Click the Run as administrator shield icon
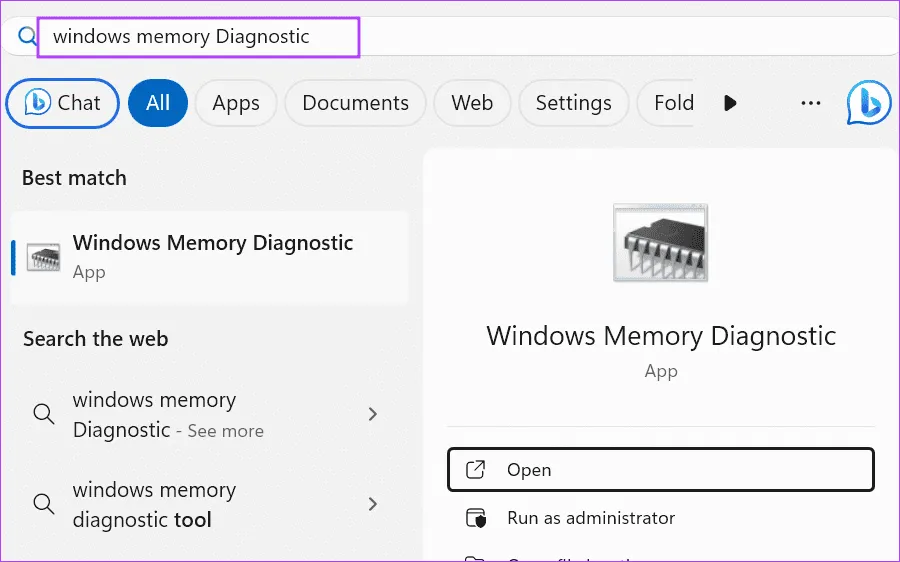 point(477,518)
